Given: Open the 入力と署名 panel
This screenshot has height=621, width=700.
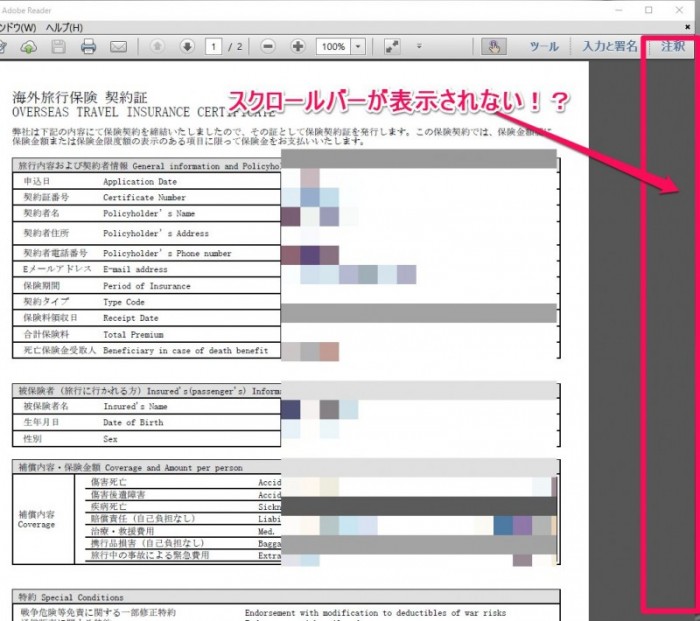Looking at the screenshot, I should pyautogui.click(x=610, y=46).
